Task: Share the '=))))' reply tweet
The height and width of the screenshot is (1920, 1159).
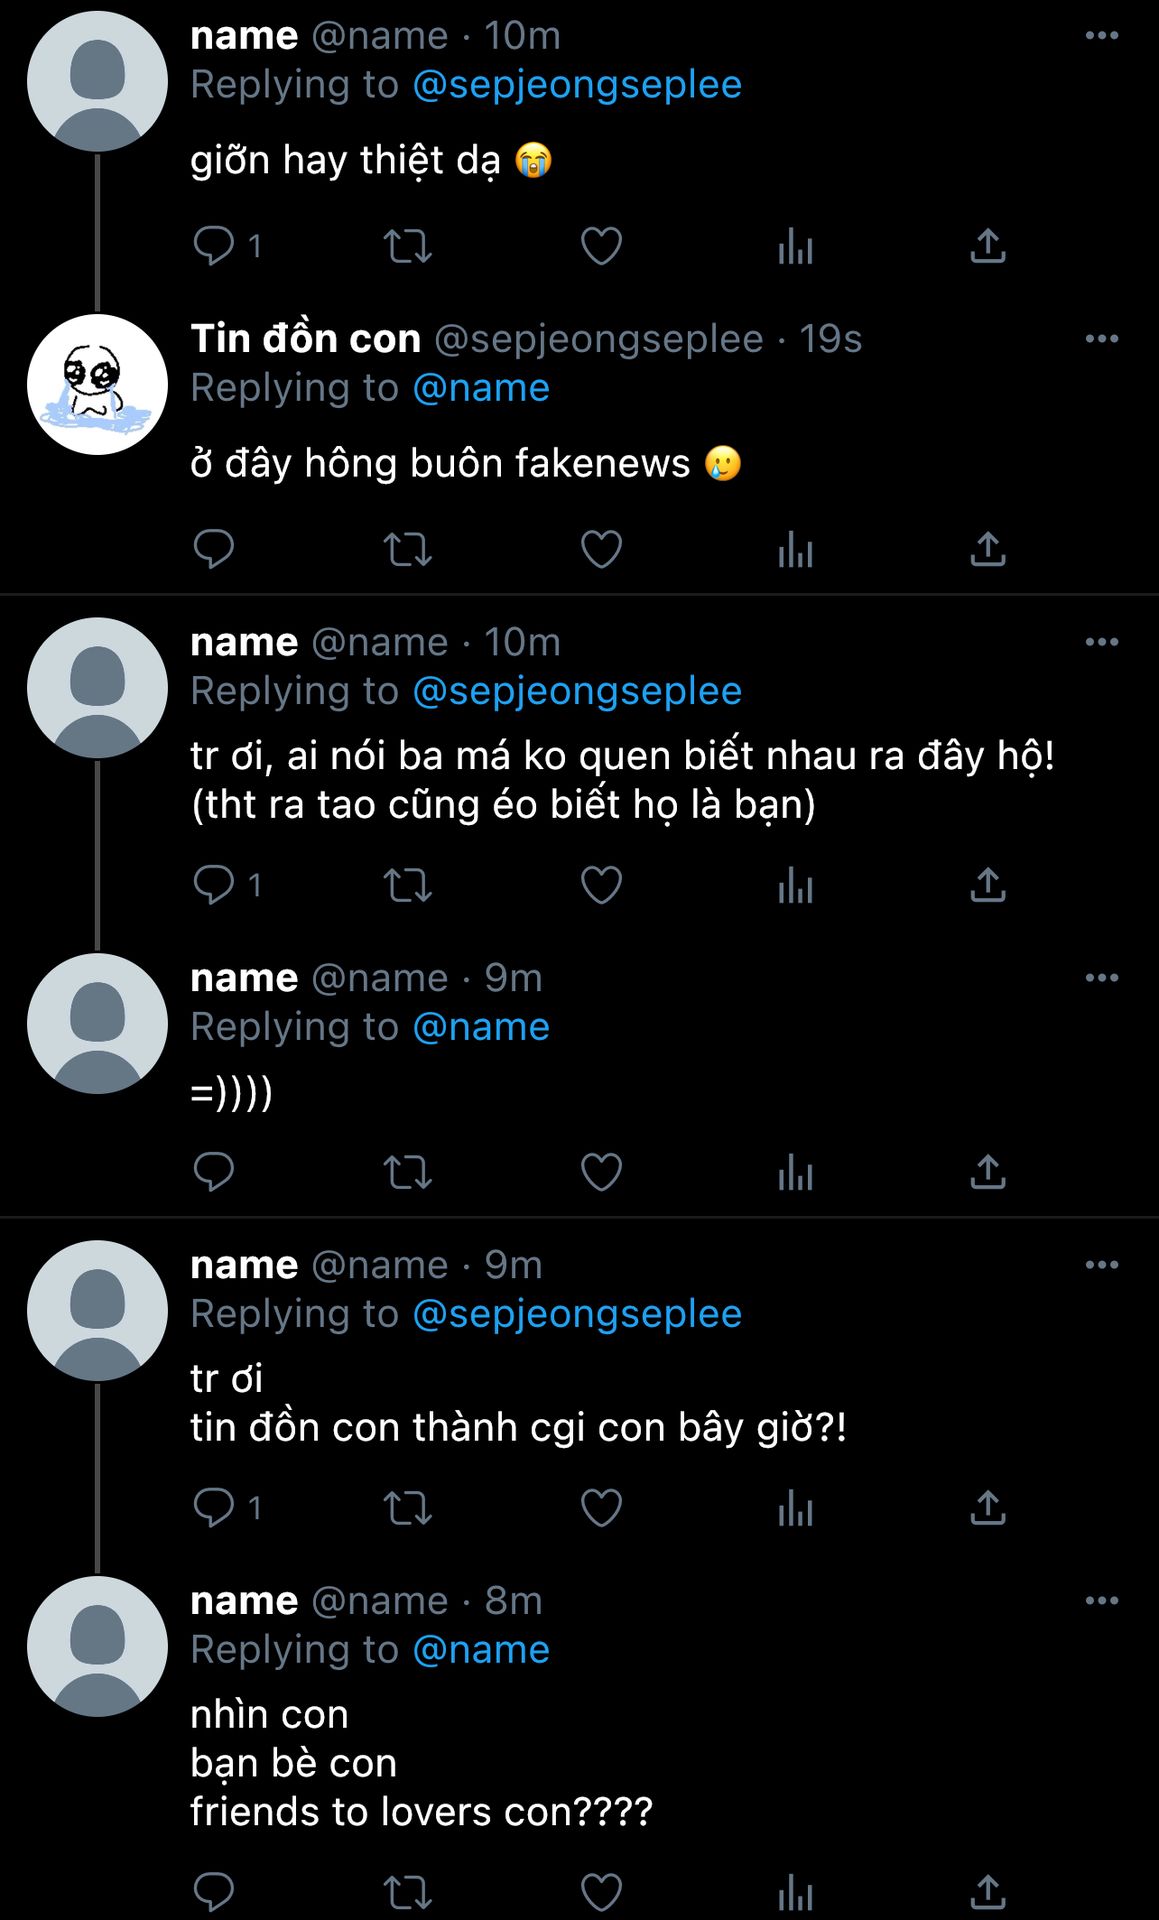Action: tap(988, 1172)
